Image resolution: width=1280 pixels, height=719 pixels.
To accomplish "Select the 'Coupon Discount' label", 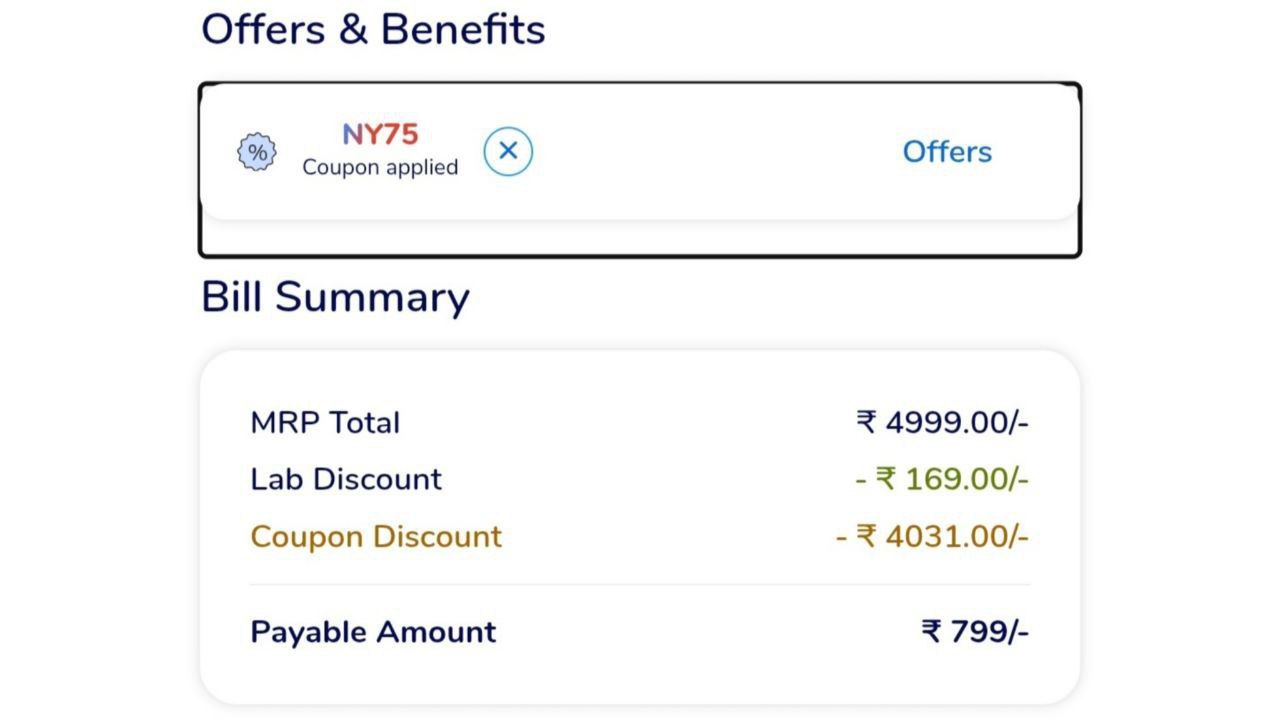I will [376, 536].
